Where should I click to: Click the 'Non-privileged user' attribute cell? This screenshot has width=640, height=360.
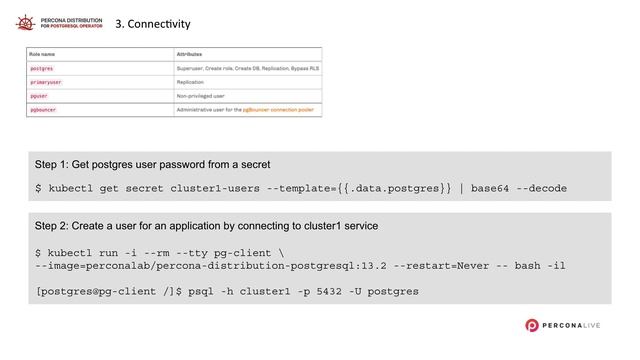click(x=248, y=96)
